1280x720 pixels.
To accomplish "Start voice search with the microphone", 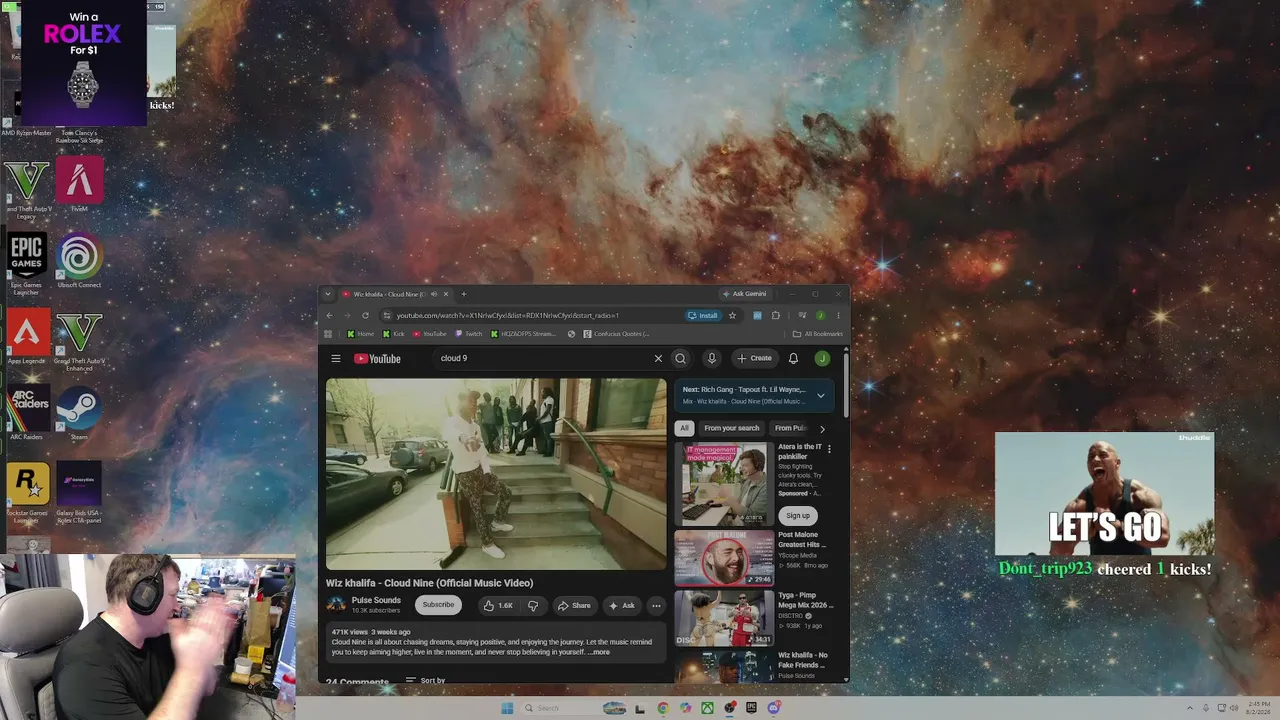I will tap(712, 359).
